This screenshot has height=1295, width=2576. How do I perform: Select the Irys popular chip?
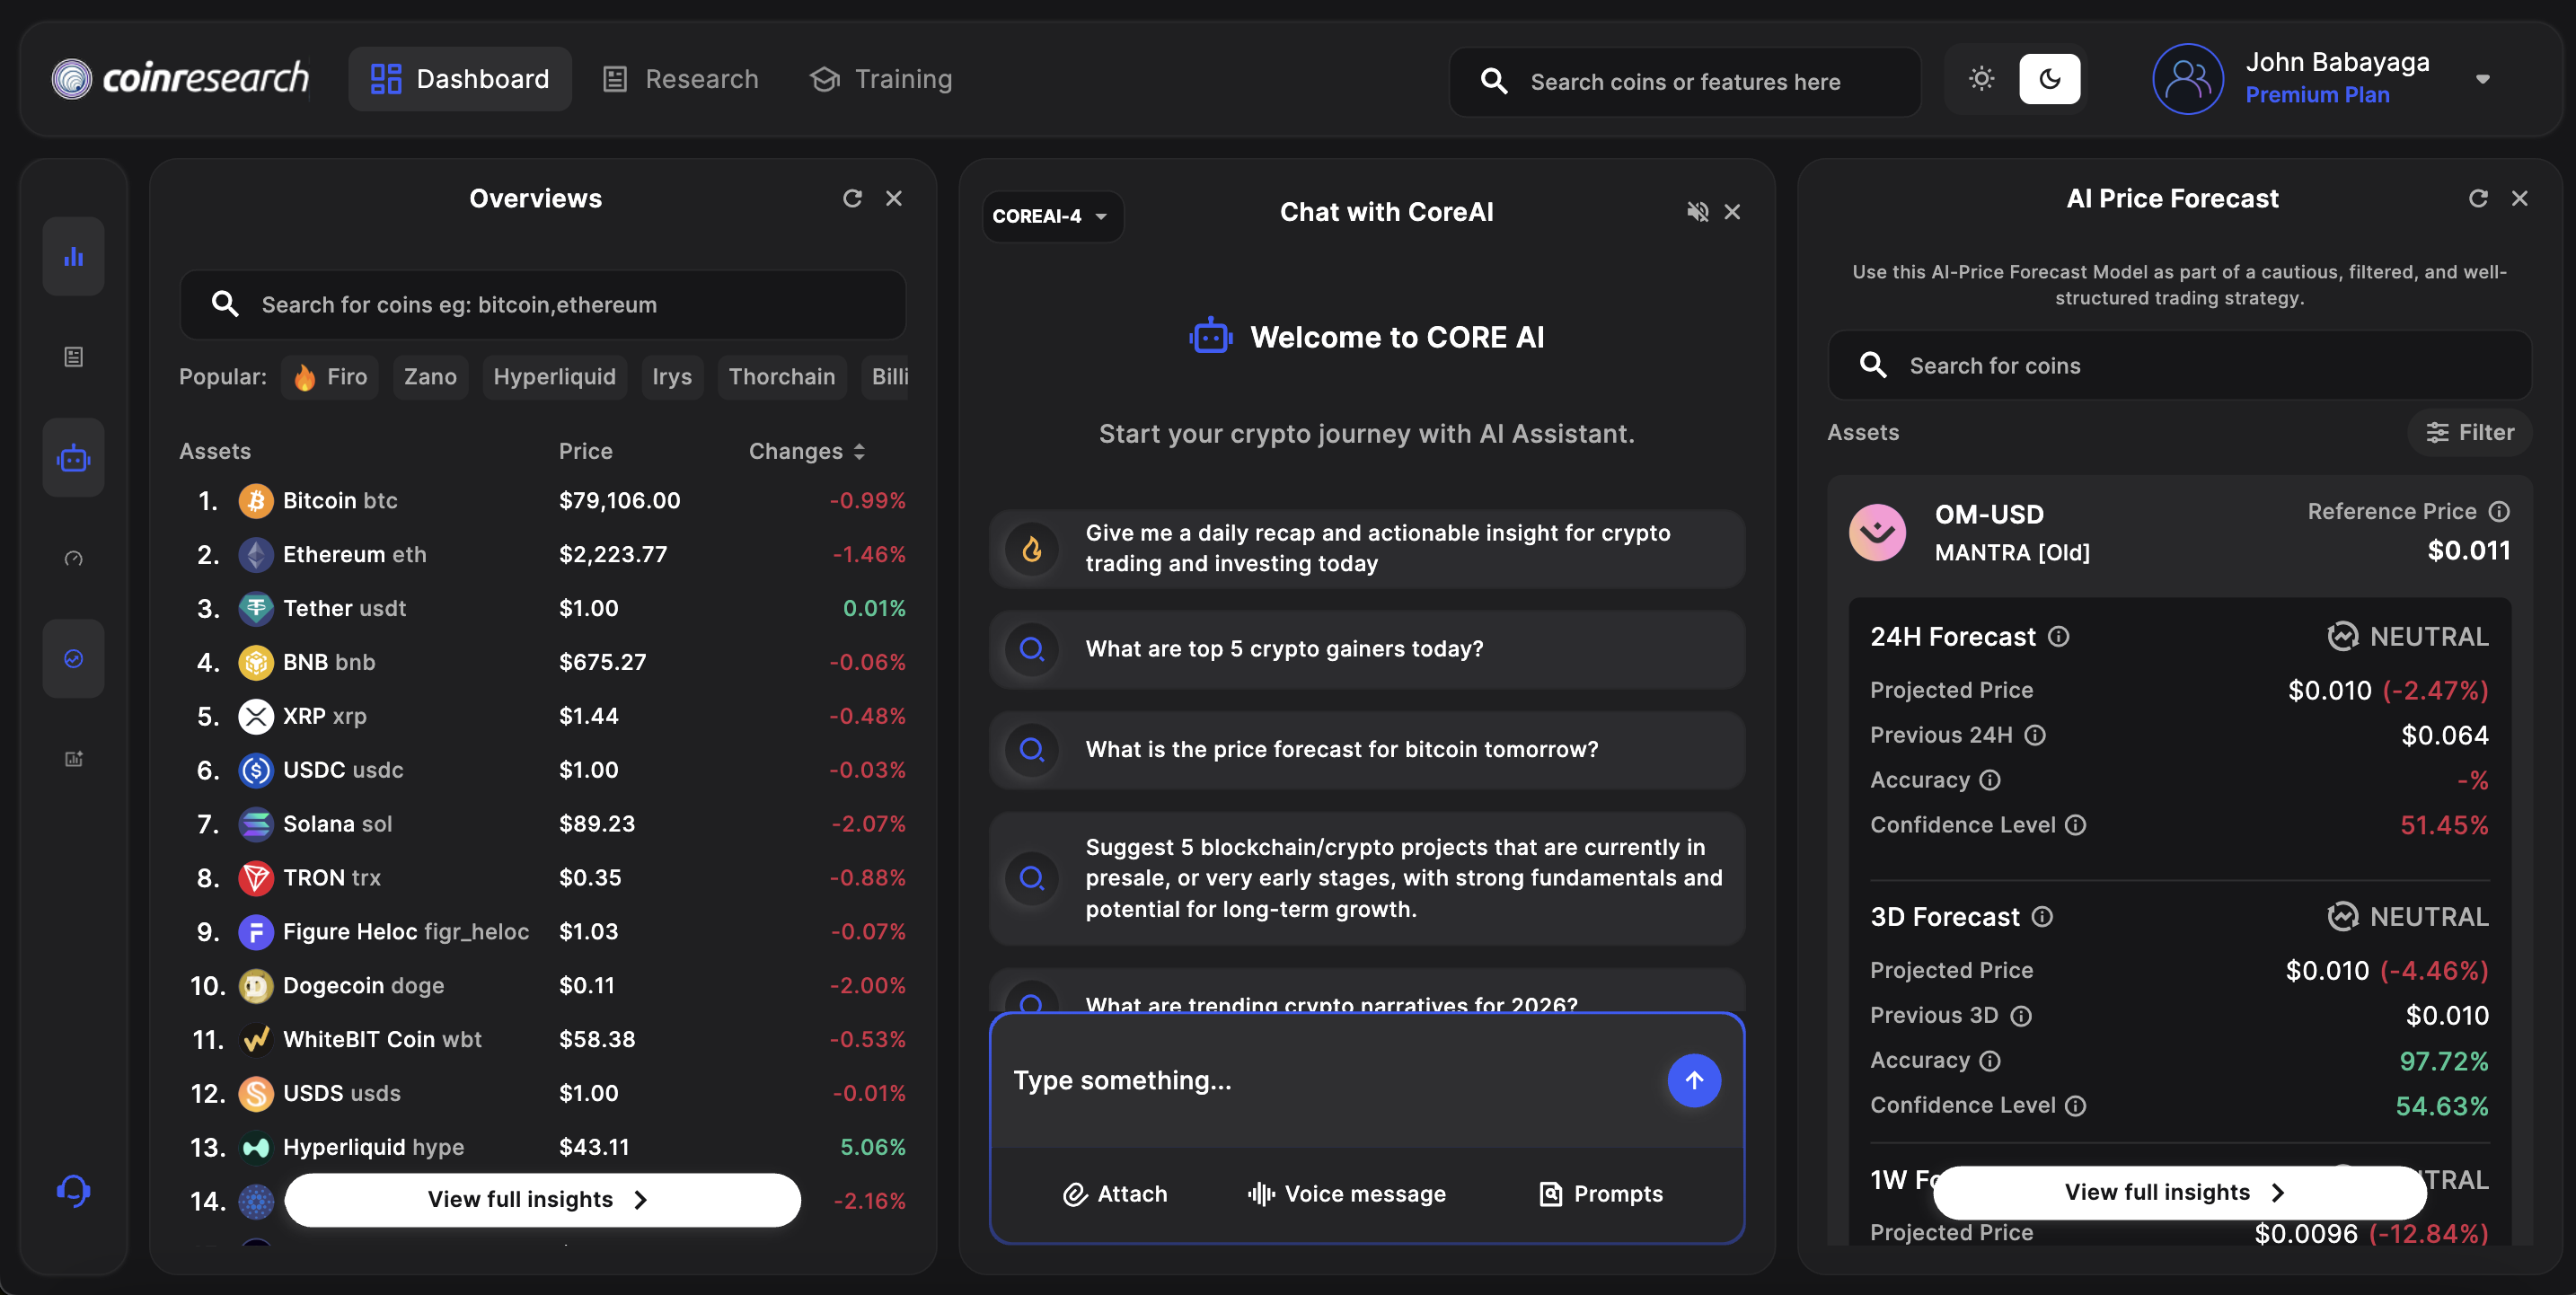pyautogui.click(x=672, y=377)
